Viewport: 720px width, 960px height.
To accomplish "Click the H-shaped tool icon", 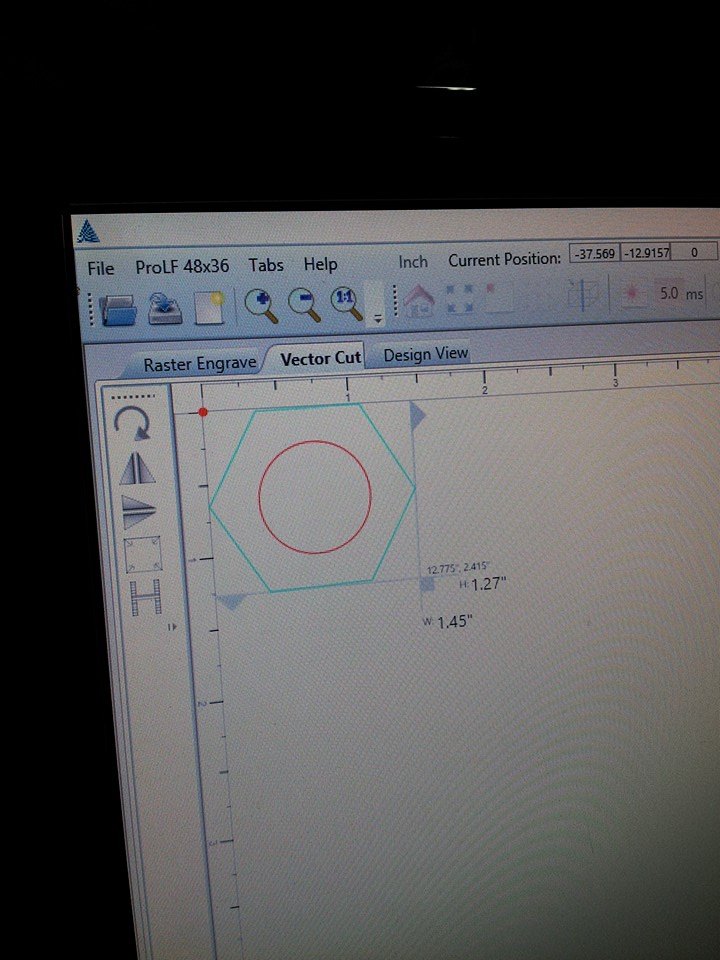I will point(146,597).
